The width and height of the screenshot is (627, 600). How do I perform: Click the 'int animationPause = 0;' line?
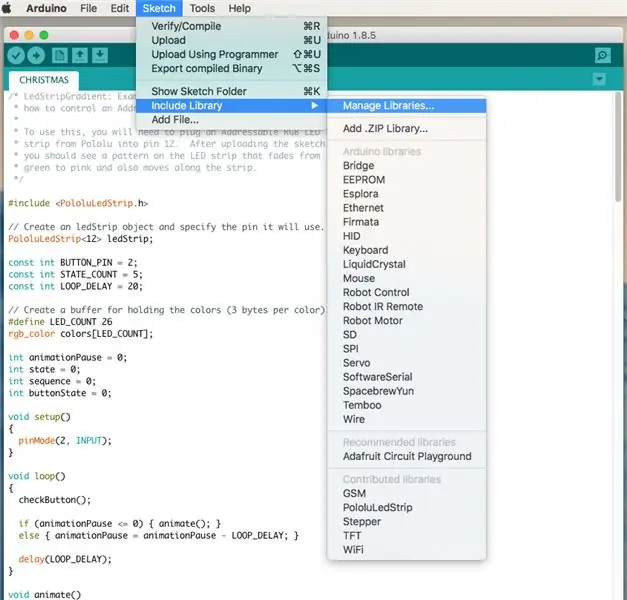pyautogui.click(x=68, y=358)
